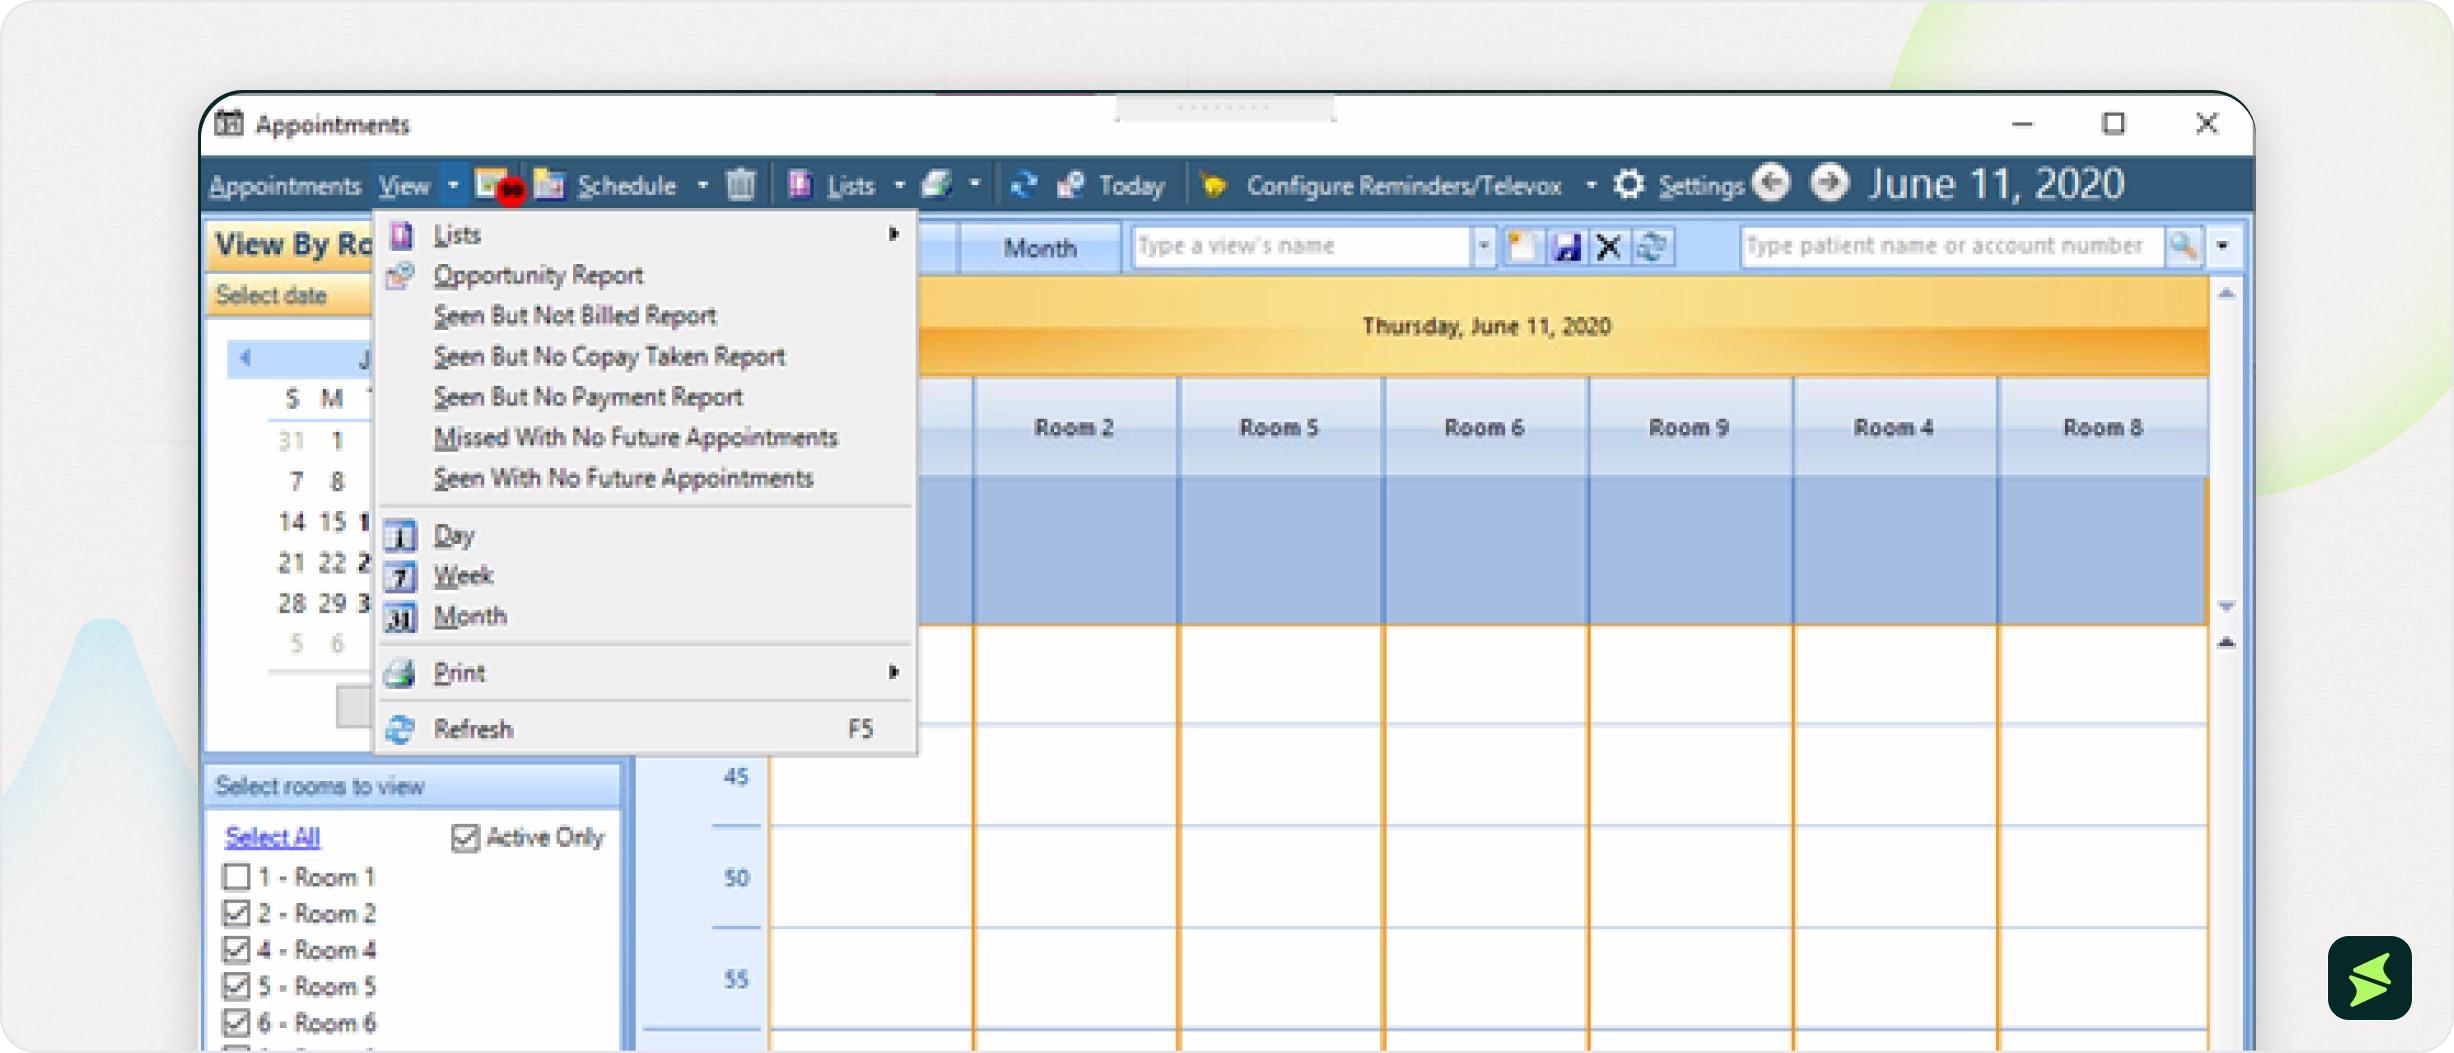Open the patient search options dropdown arrow
2454x1053 pixels.
[x=2222, y=246]
